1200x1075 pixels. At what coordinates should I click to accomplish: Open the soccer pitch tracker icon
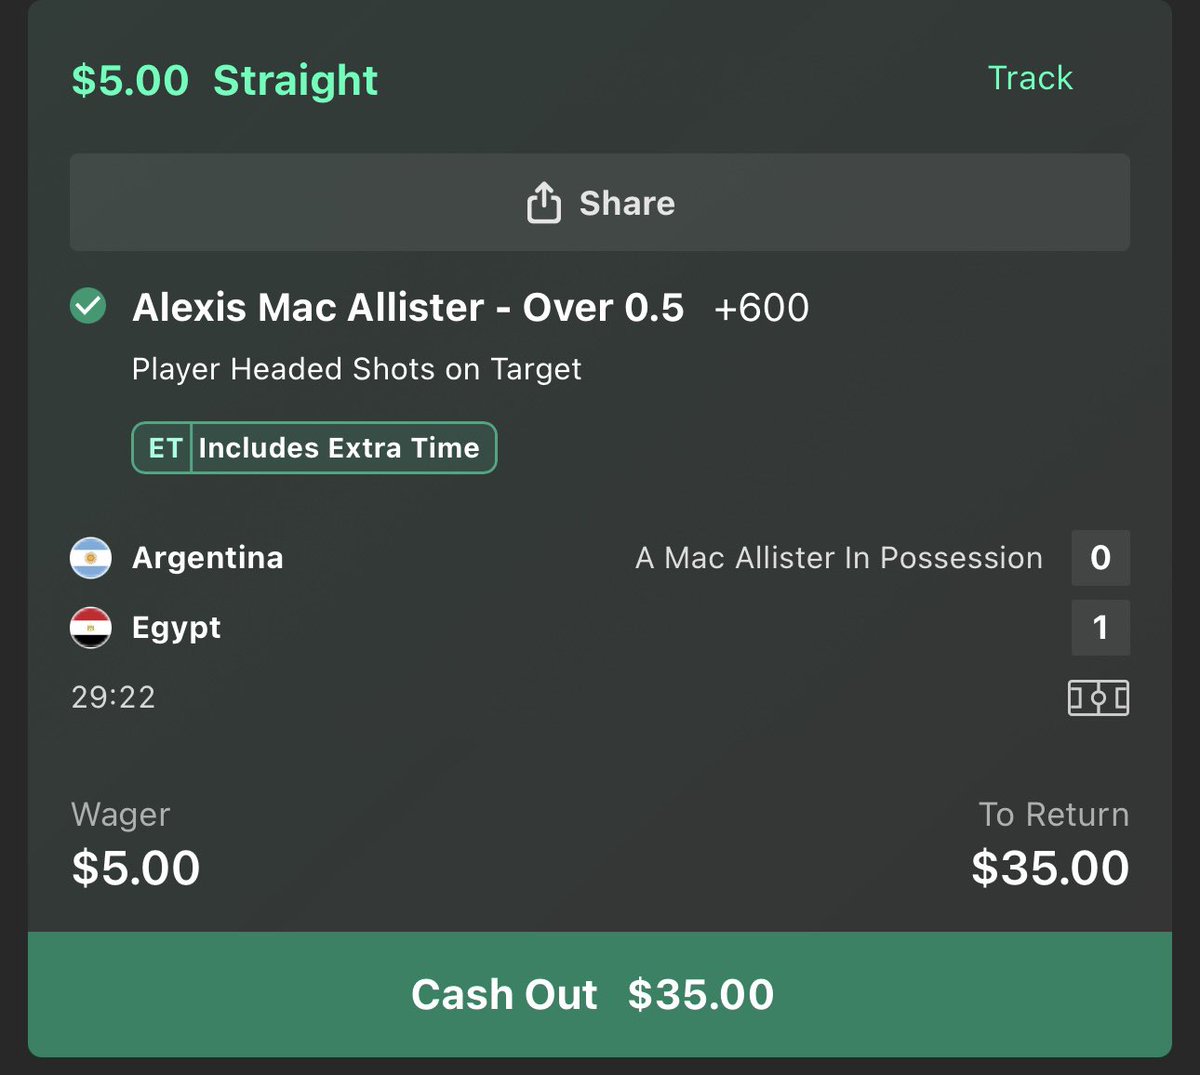pyautogui.click(x=1098, y=697)
